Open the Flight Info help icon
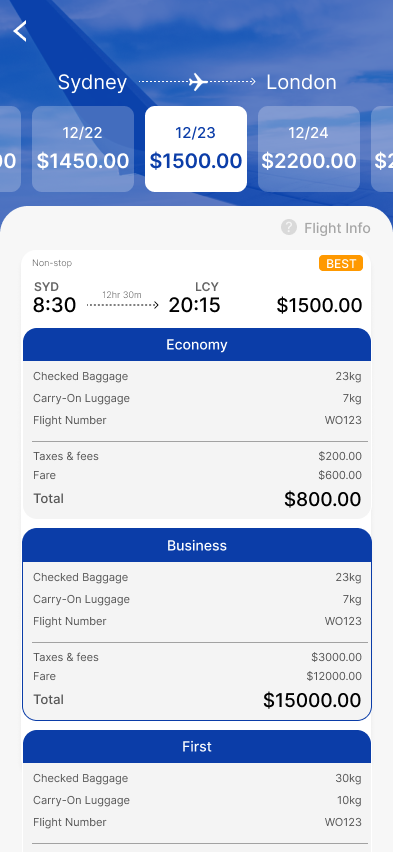 click(289, 227)
